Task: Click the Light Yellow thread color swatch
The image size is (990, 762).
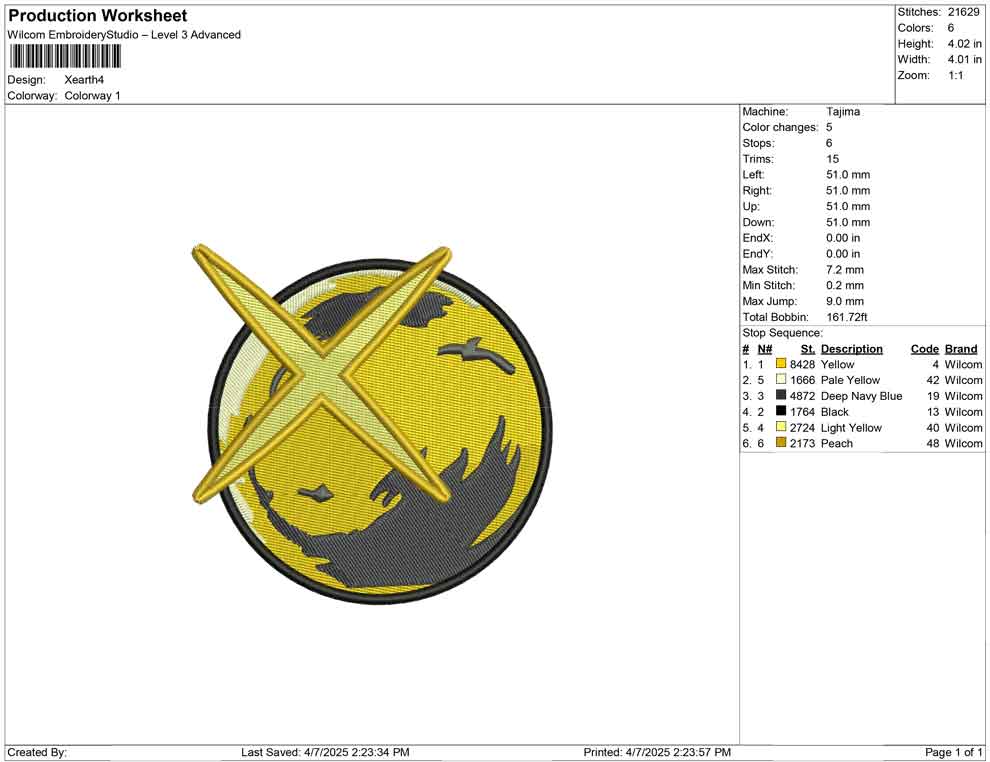Action: [x=781, y=427]
